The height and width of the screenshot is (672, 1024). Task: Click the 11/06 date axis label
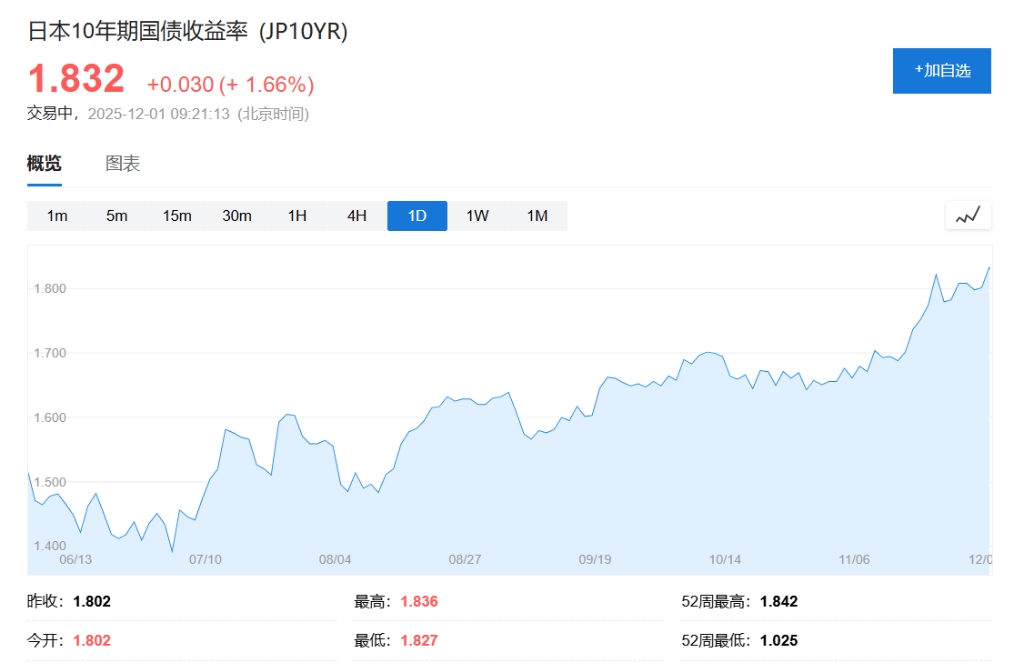pos(855,559)
